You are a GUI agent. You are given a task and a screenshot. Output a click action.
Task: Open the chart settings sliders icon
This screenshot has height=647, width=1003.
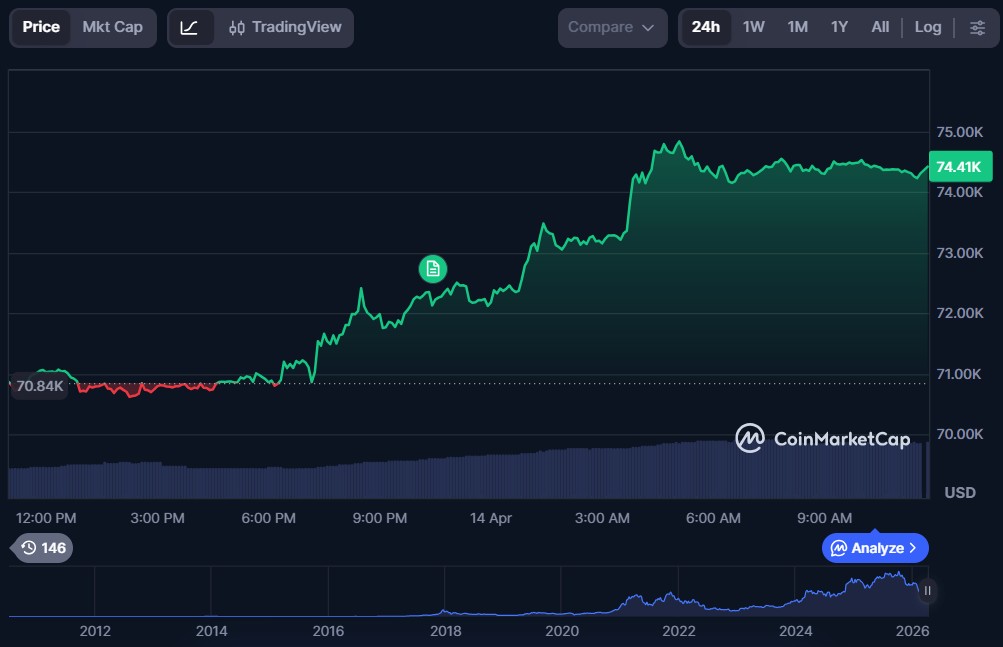976,27
